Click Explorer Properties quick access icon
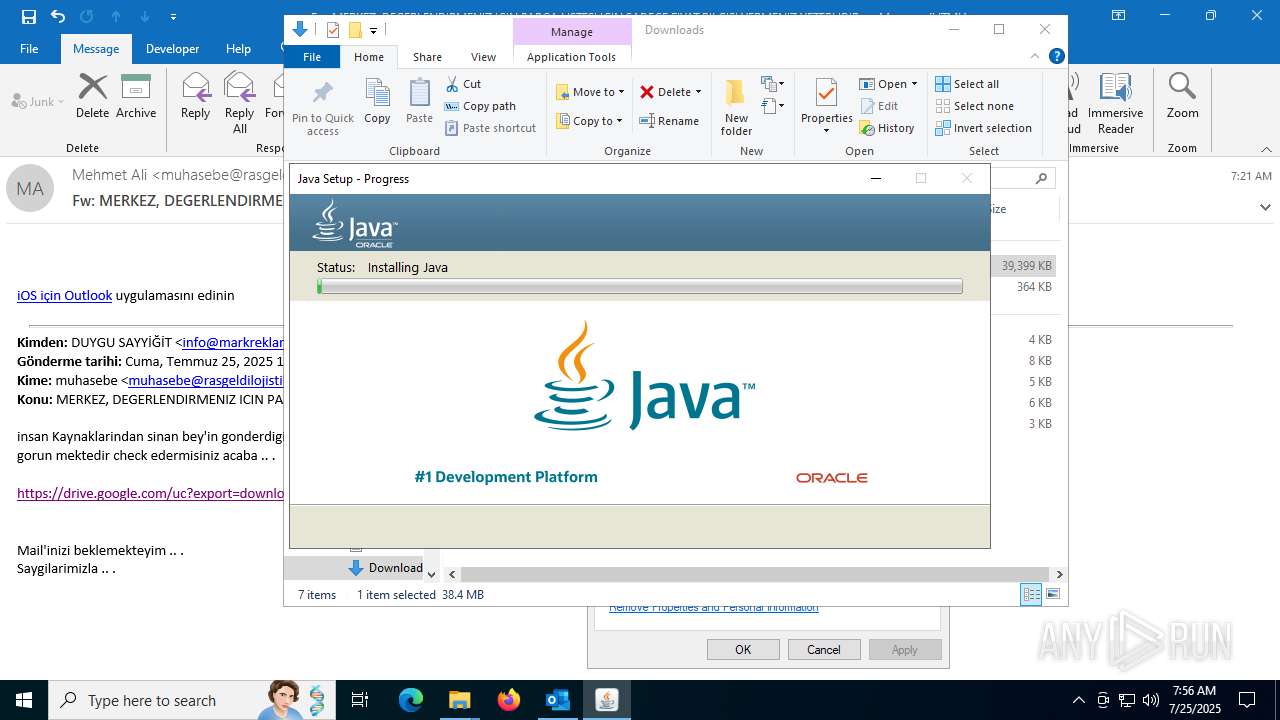 pyautogui.click(x=333, y=30)
